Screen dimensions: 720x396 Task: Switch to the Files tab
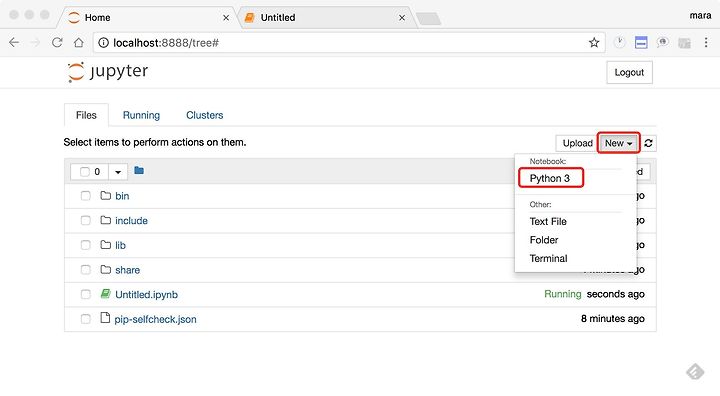click(x=86, y=115)
